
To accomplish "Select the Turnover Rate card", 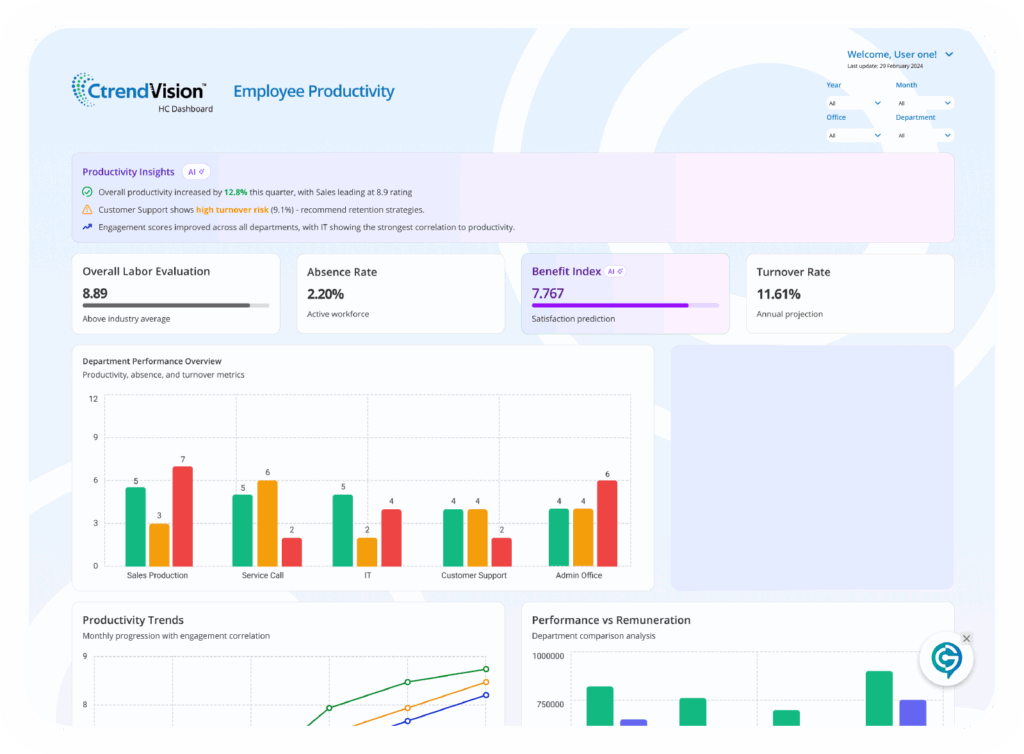I will click(849, 293).
